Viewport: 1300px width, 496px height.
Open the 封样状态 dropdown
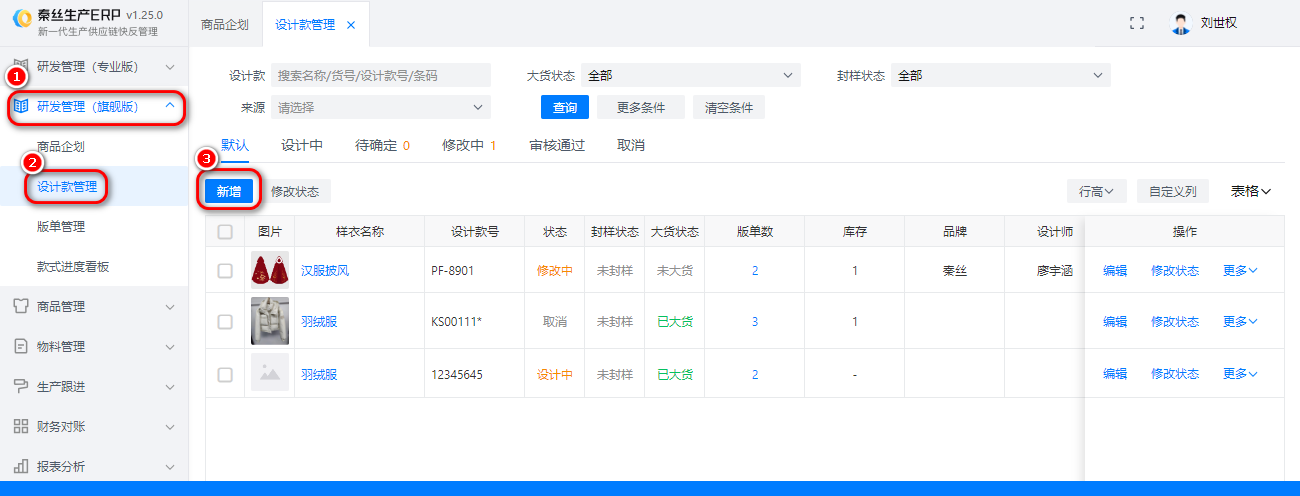[1000, 75]
